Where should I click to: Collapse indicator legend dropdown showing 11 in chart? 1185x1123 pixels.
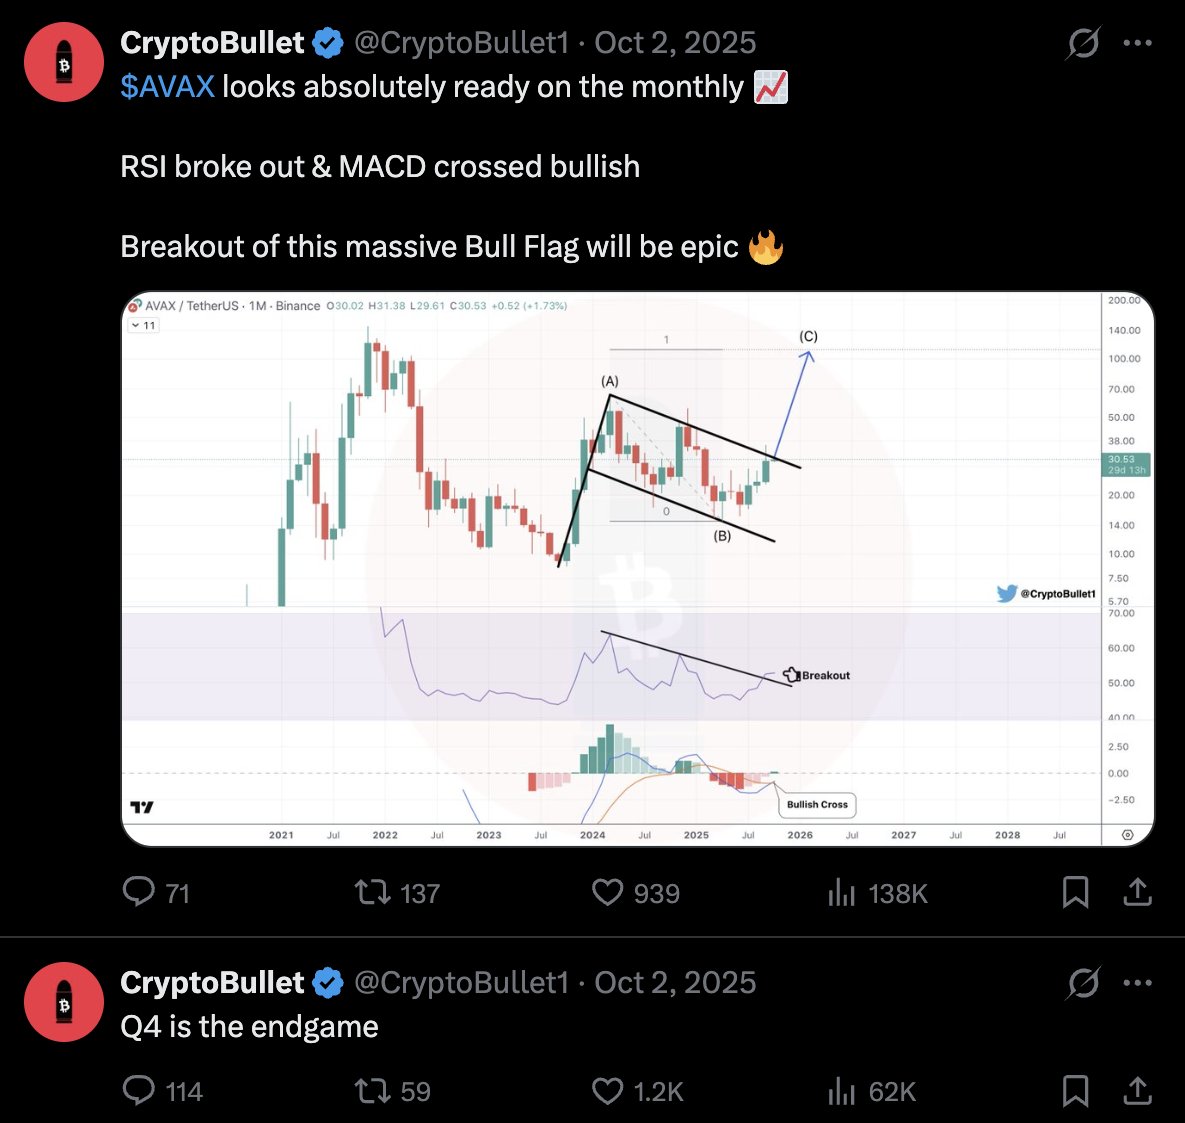[x=143, y=325]
